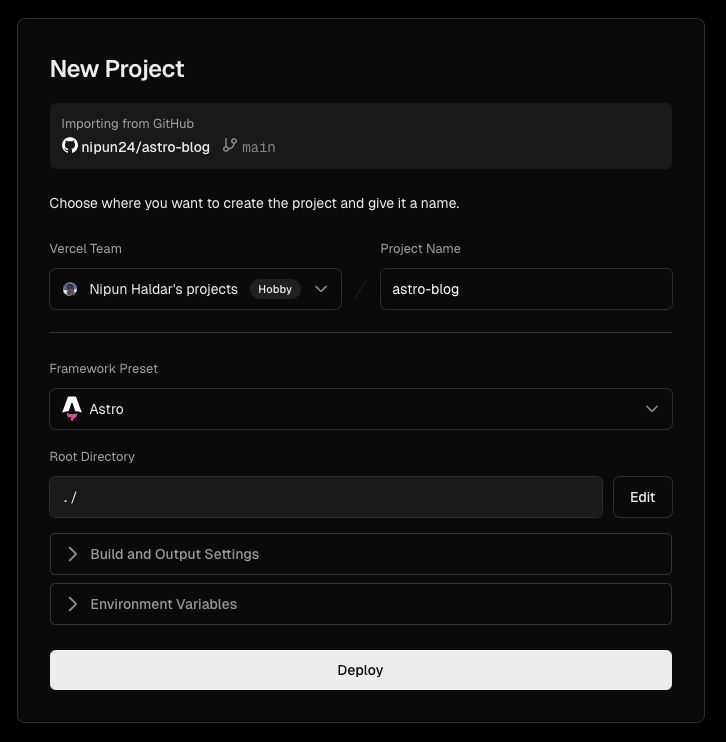The width and height of the screenshot is (726, 742).
Task: Click the Root Directory path field
Action: [326, 497]
